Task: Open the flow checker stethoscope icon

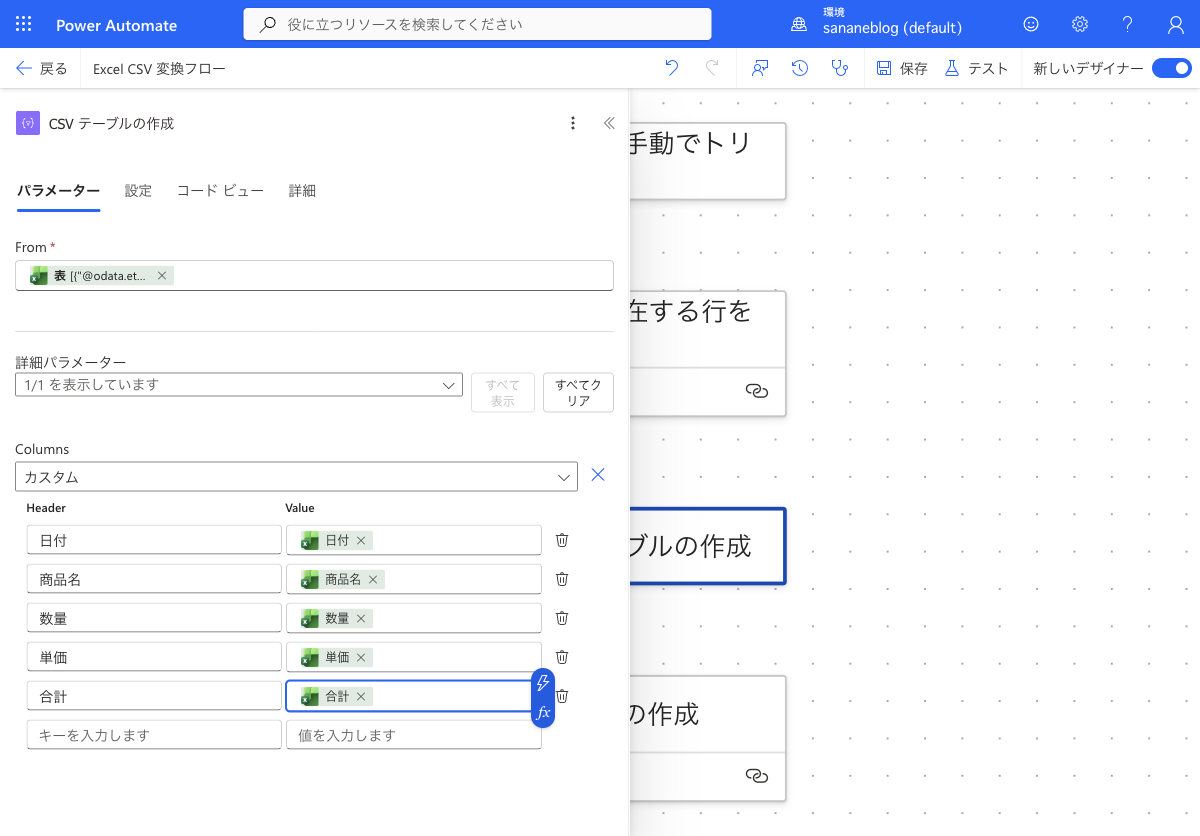Action: pos(840,68)
